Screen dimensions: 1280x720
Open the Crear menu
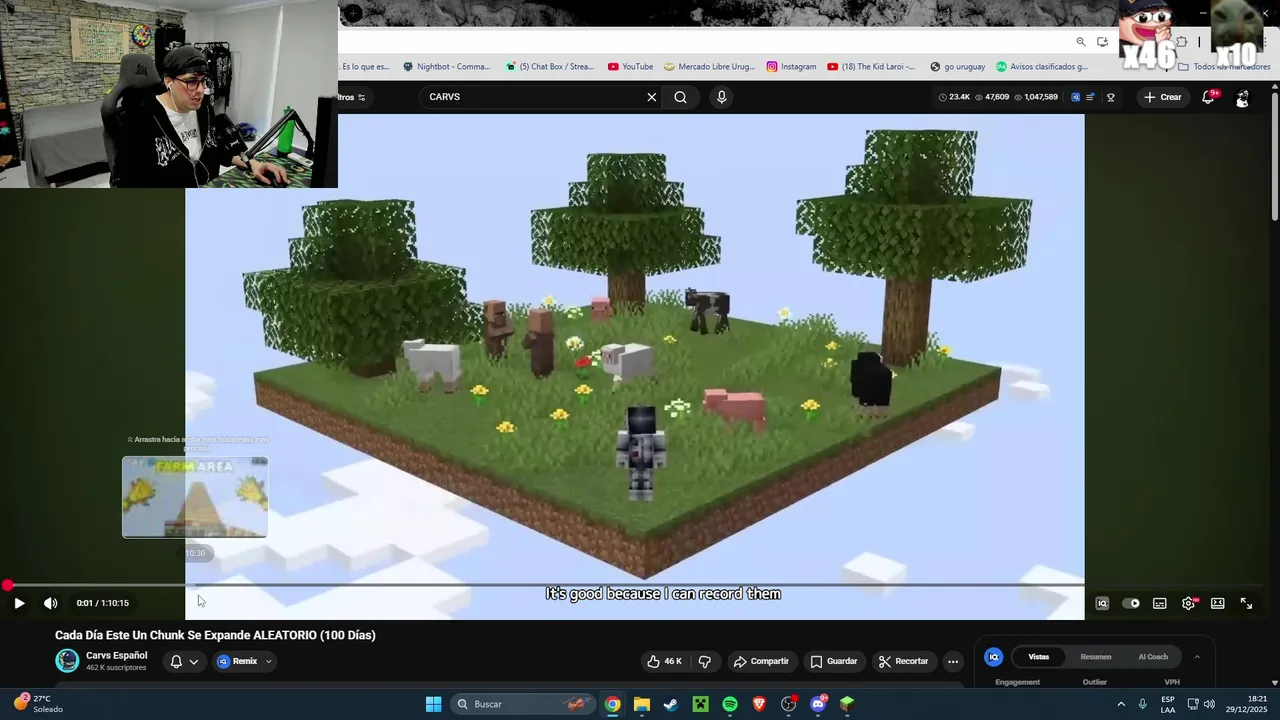point(1163,97)
